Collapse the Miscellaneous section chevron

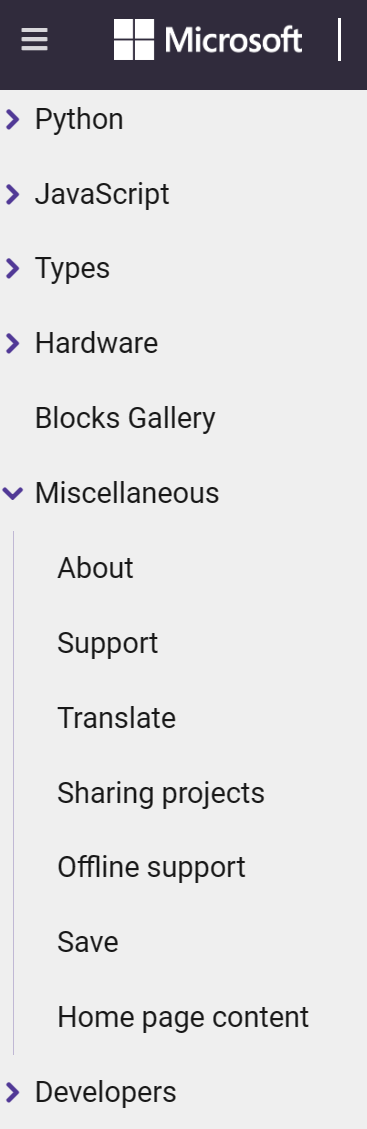pyautogui.click(x=12, y=493)
